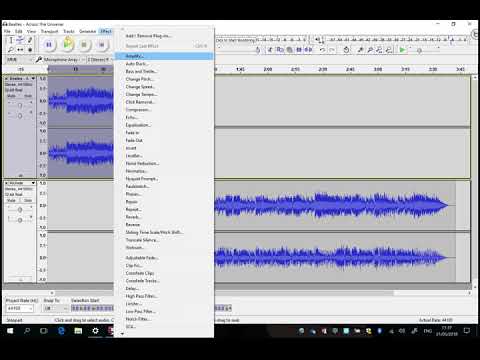Select the Draw (pencil) tool
Image resolution: width=480 pixels, height=360 pixels.
30,40
